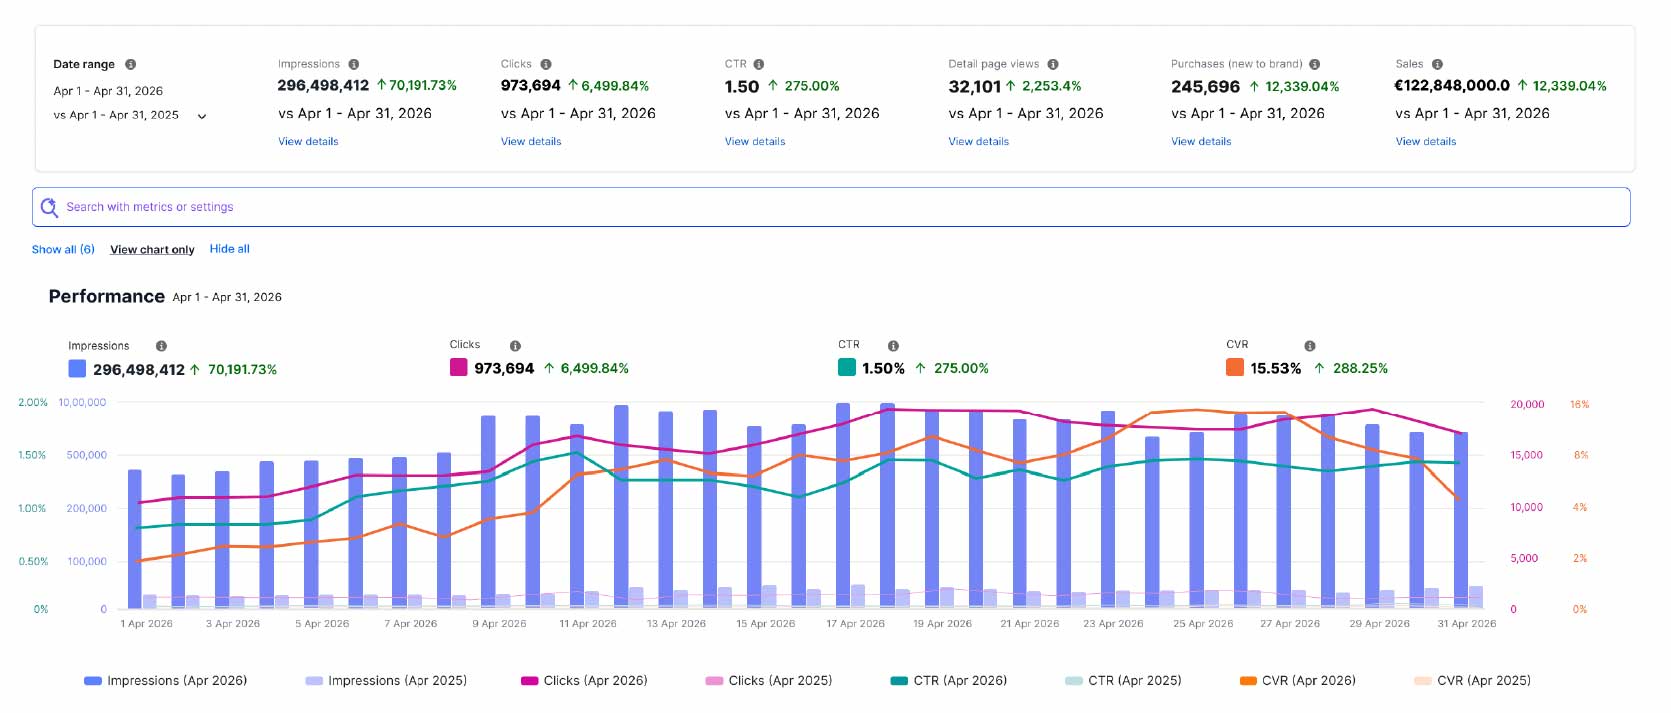
Task: Toggle CTR (Apr 2026) legend series
Action: pos(949,681)
